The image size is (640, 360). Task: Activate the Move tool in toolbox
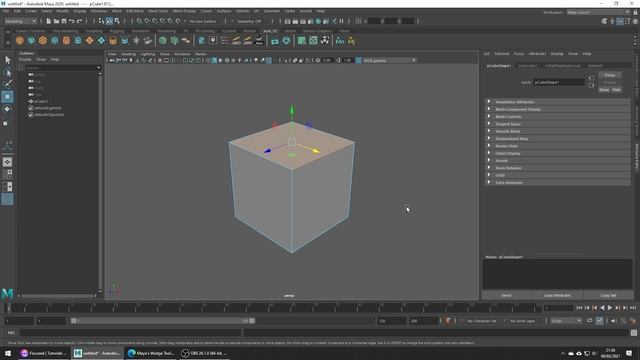click(7, 97)
